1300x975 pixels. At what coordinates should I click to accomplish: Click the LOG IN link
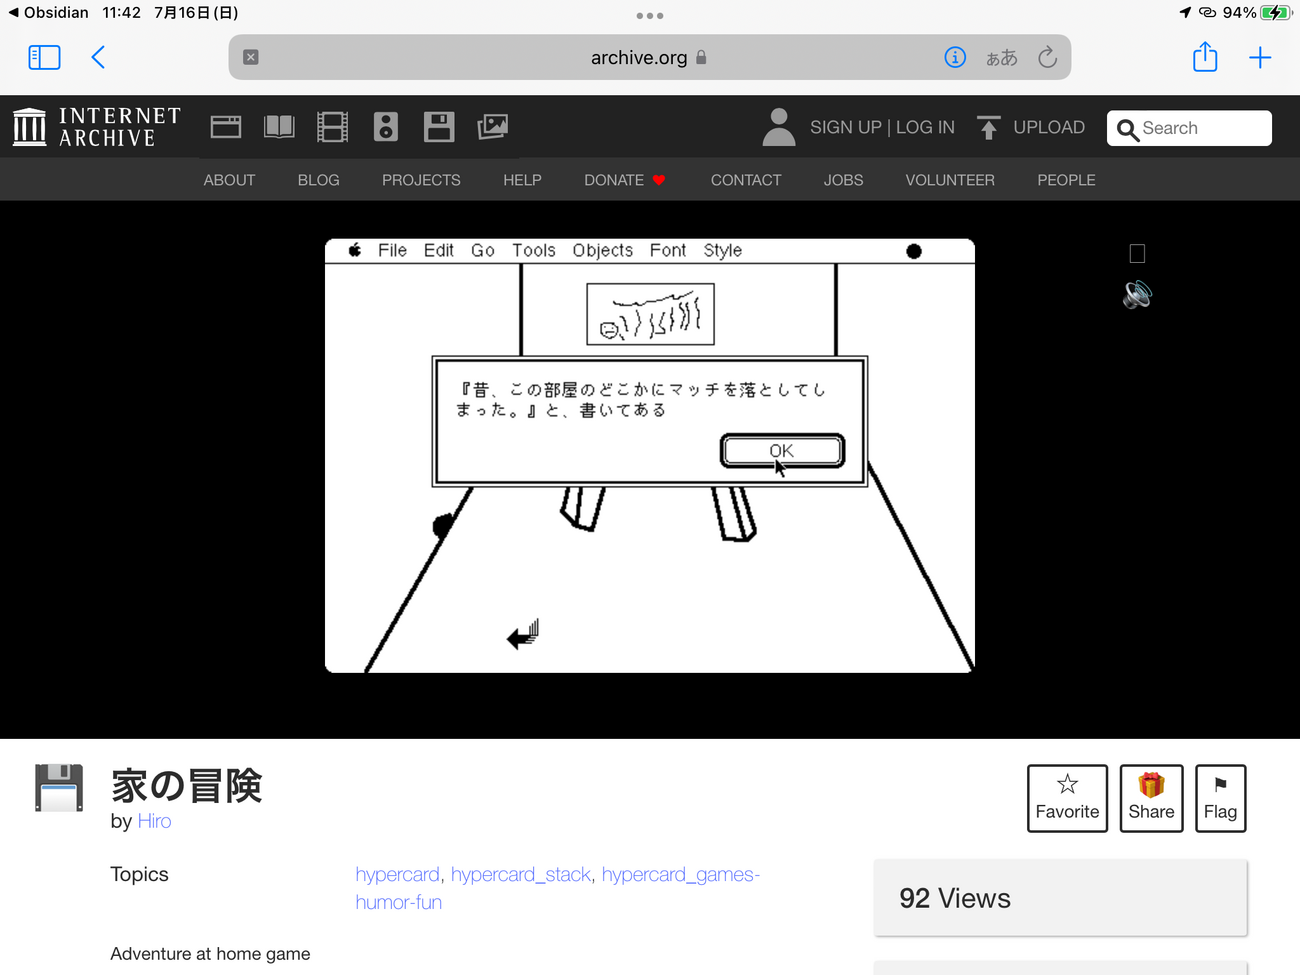coord(925,127)
